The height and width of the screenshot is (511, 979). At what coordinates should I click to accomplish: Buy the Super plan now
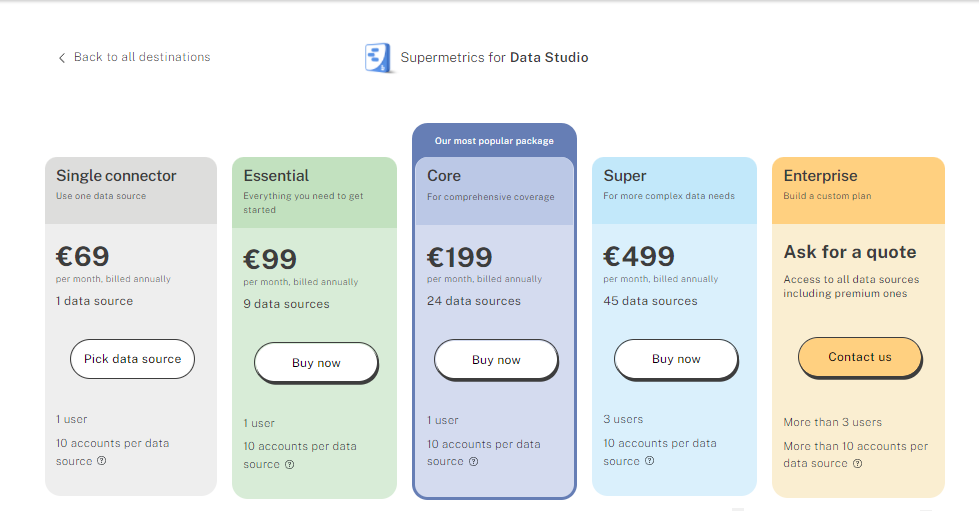(x=676, y=359)
